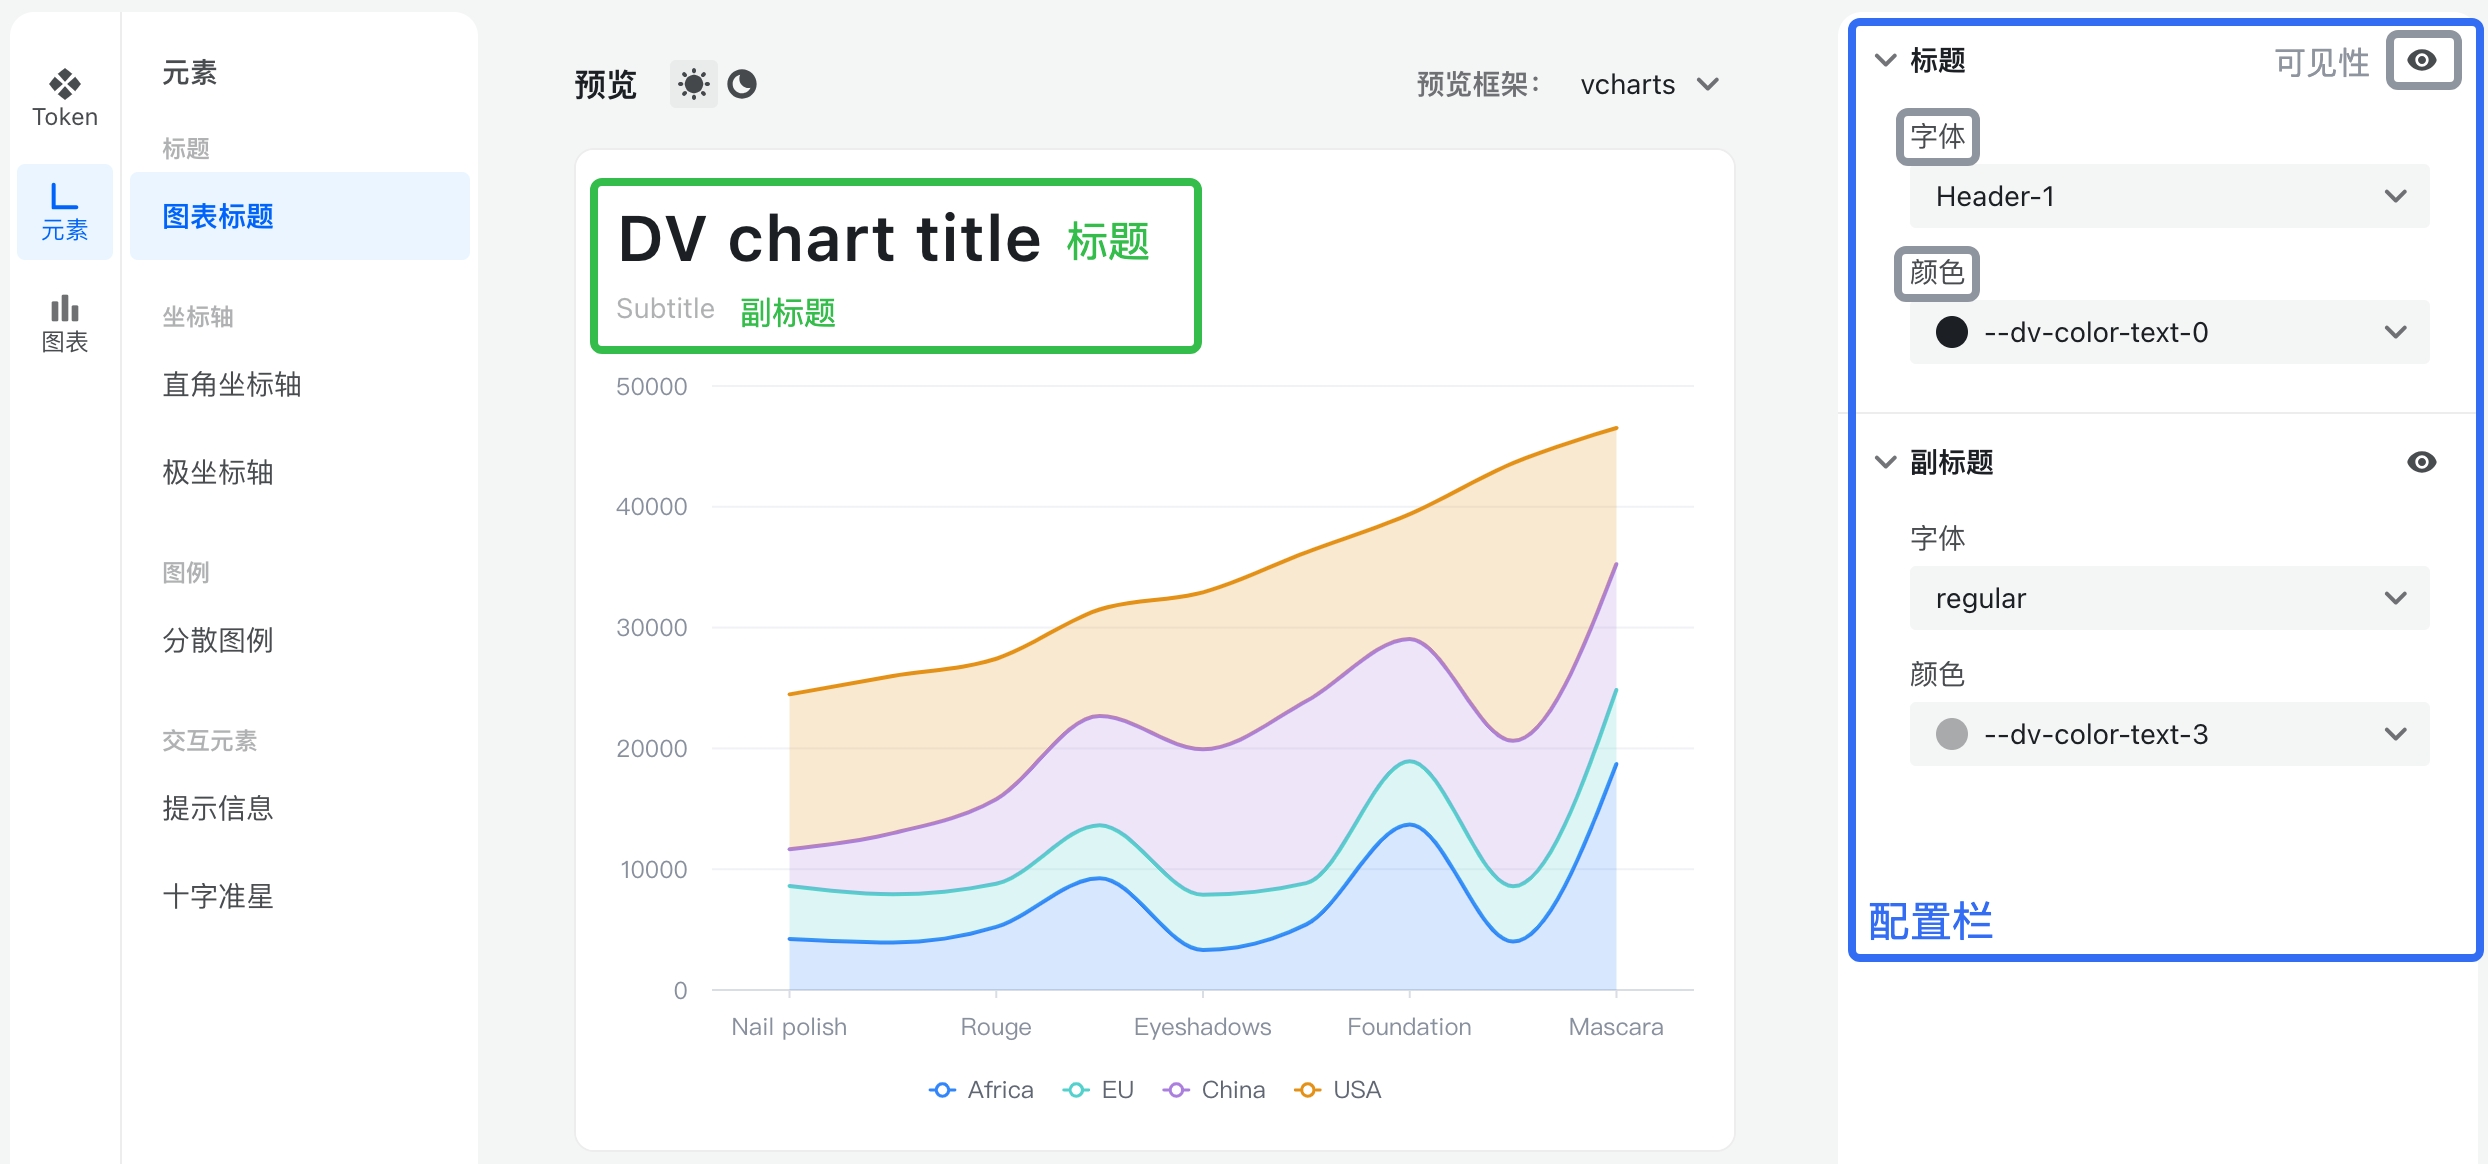
Task: Switch preview to dark mode moon icon
Action: [742, 84]
